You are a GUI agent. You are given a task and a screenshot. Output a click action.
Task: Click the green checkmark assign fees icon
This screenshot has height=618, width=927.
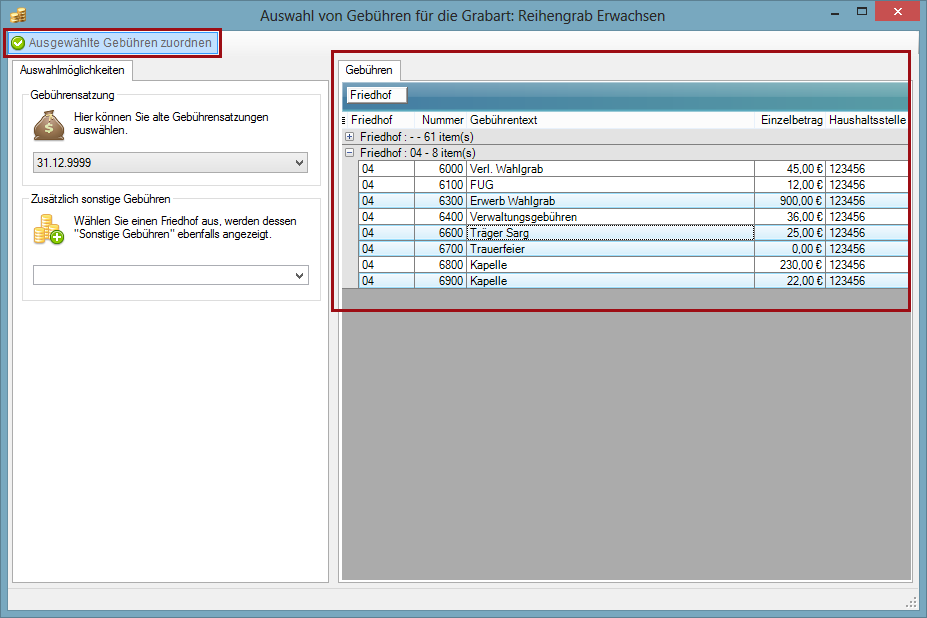(18, 43)
